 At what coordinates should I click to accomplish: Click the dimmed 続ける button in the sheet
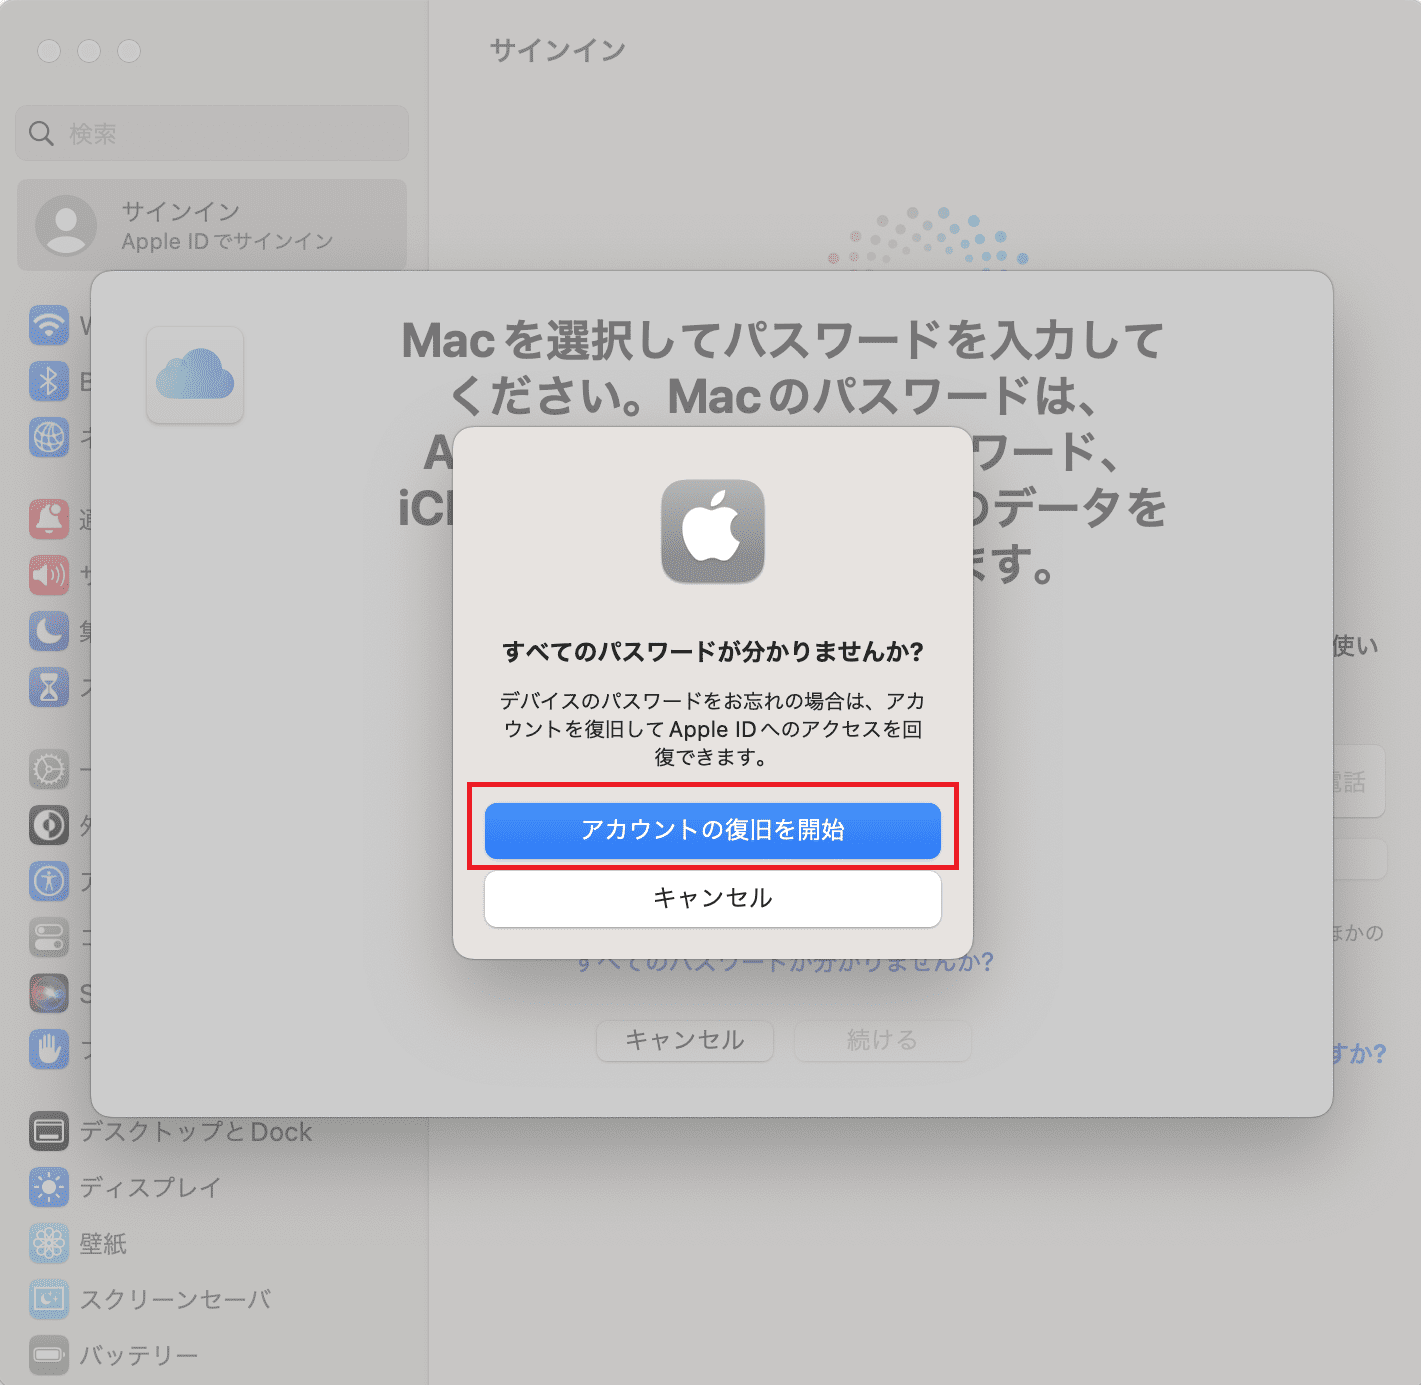click(882, 1040)
